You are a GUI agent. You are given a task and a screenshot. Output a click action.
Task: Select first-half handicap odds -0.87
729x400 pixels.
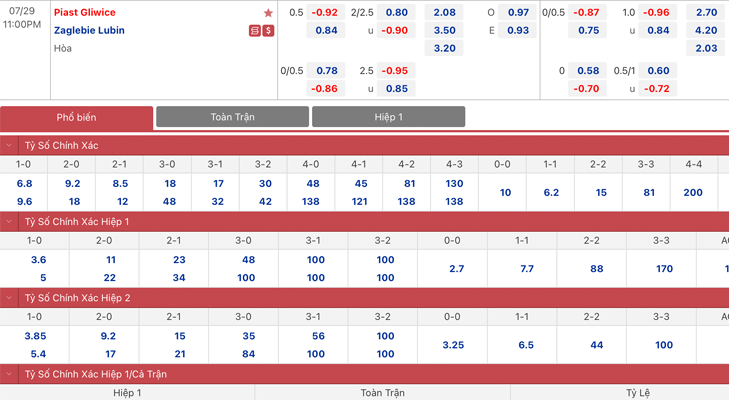pos(587,13)
